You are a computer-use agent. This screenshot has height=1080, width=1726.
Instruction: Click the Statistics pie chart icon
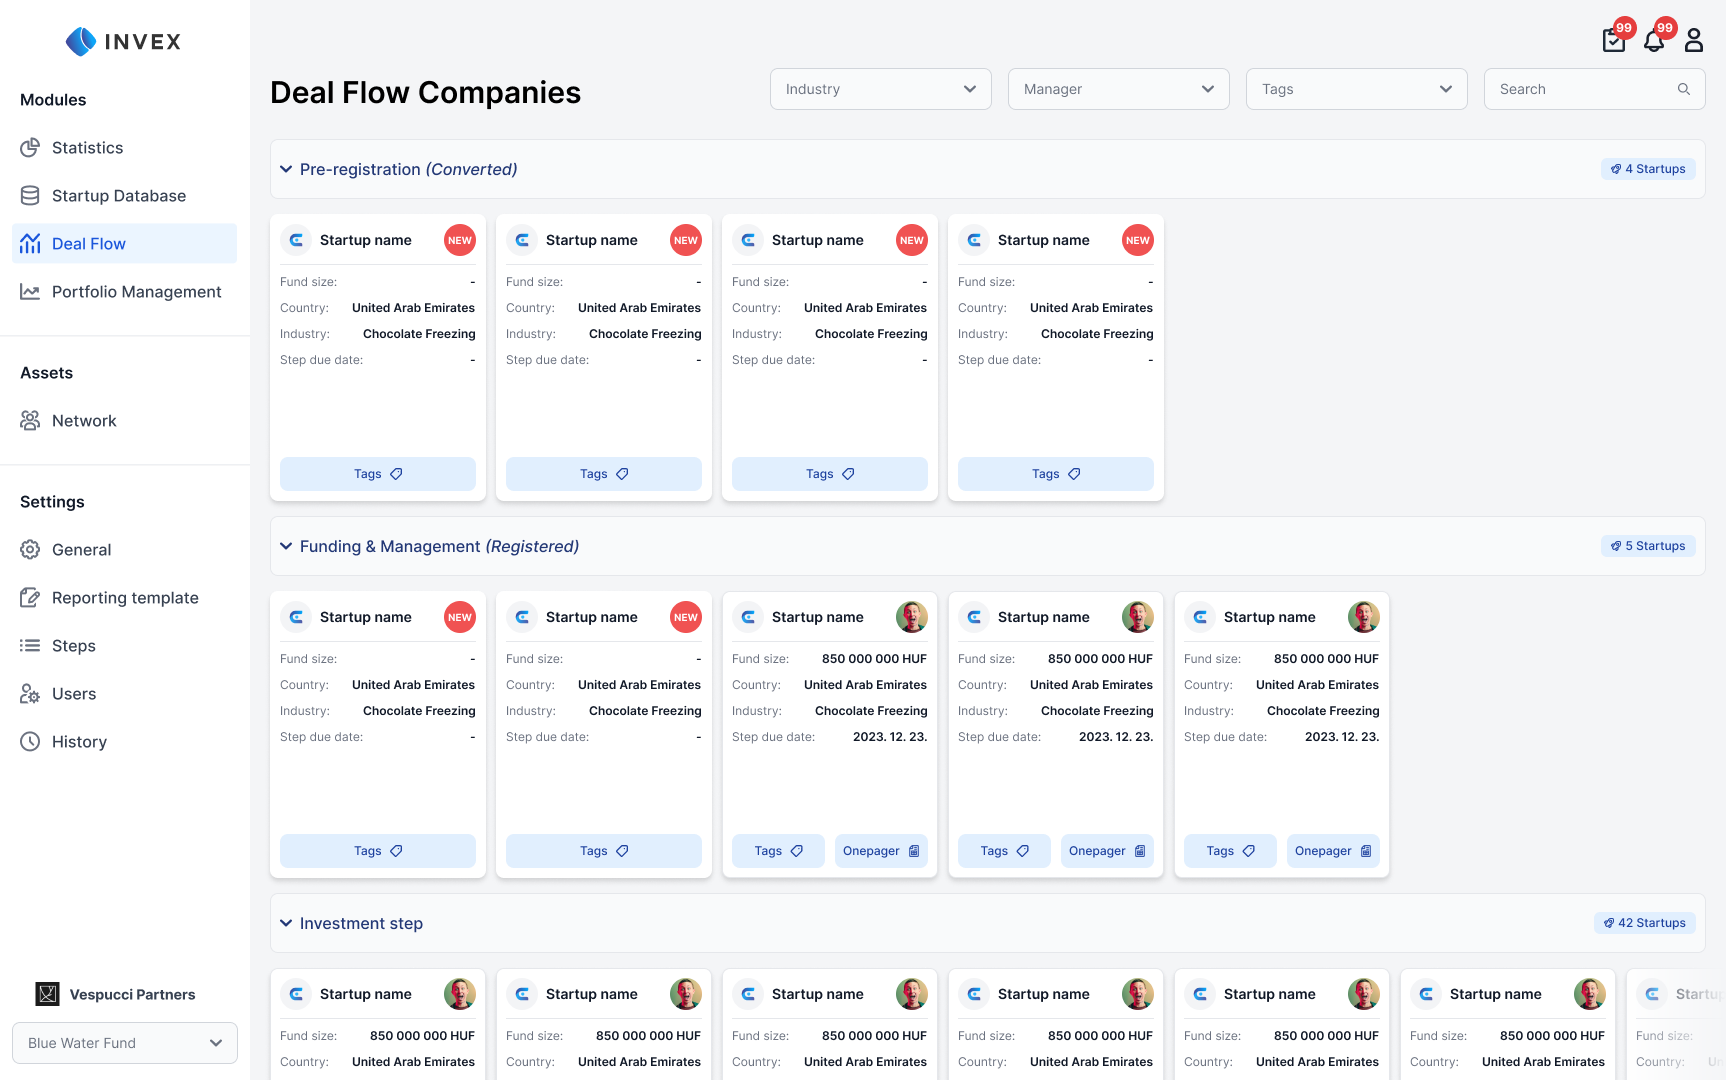pyautogui.click(x=30, y=148)
